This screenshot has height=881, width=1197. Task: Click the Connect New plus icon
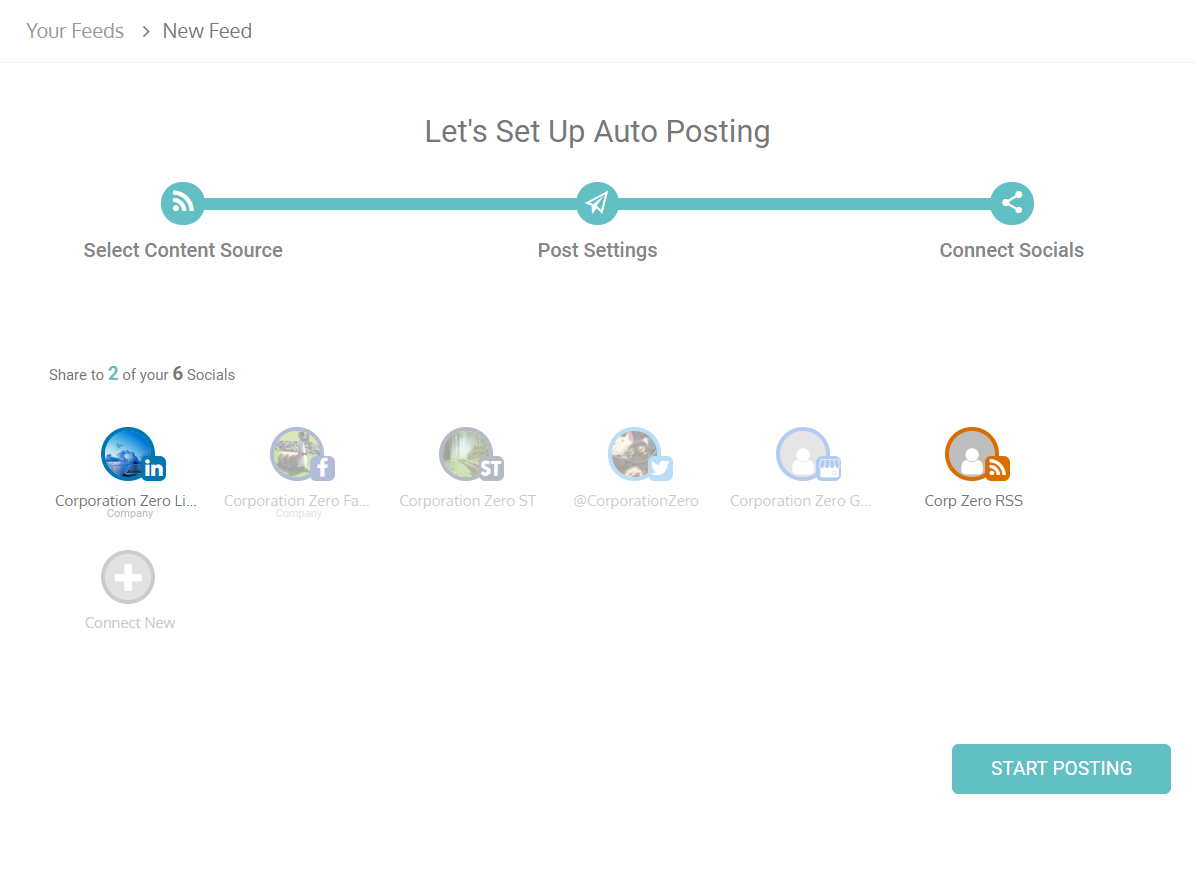pos(128,577)
